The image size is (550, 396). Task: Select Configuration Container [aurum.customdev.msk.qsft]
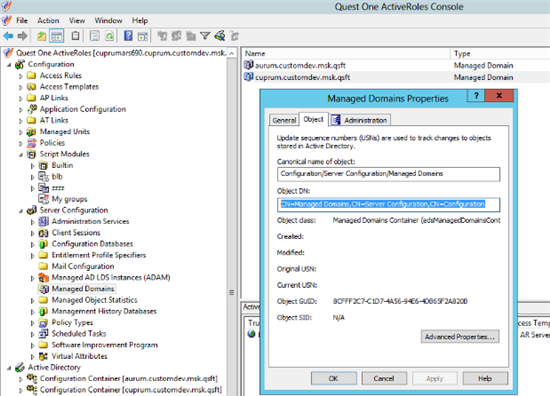(128, 378)
